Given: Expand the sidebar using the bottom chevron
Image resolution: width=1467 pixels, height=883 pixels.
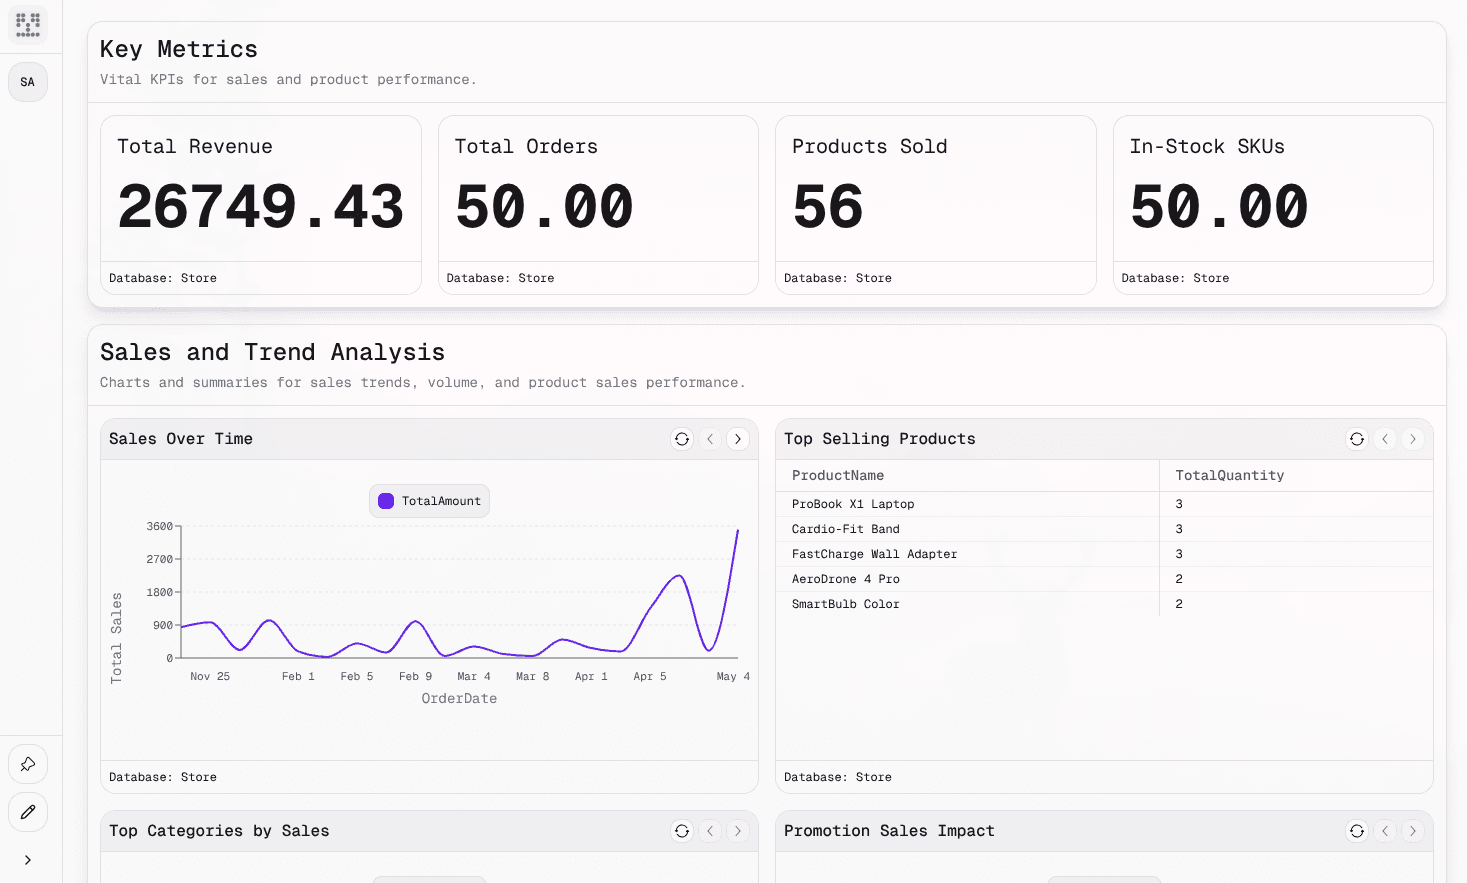Looking at the screenshot, I should [27, 859].
